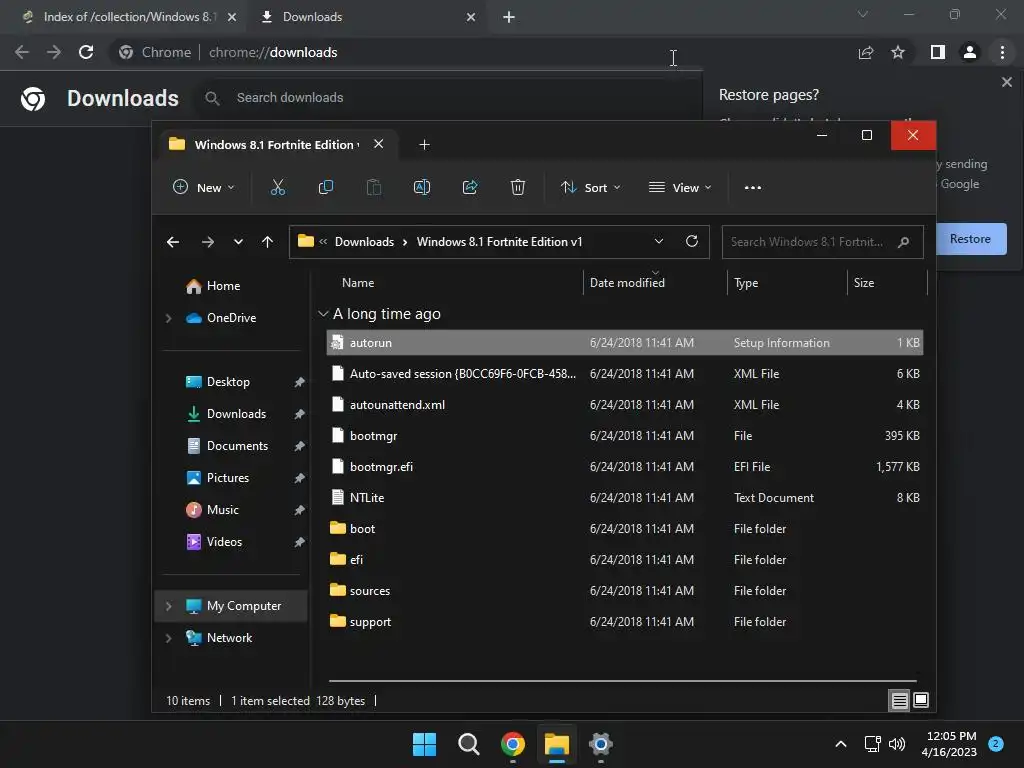Image resolution: width=1024 pixels, height=768 pixels.
Task: Sort by the Size column header
Action: (x=863, y=283)
